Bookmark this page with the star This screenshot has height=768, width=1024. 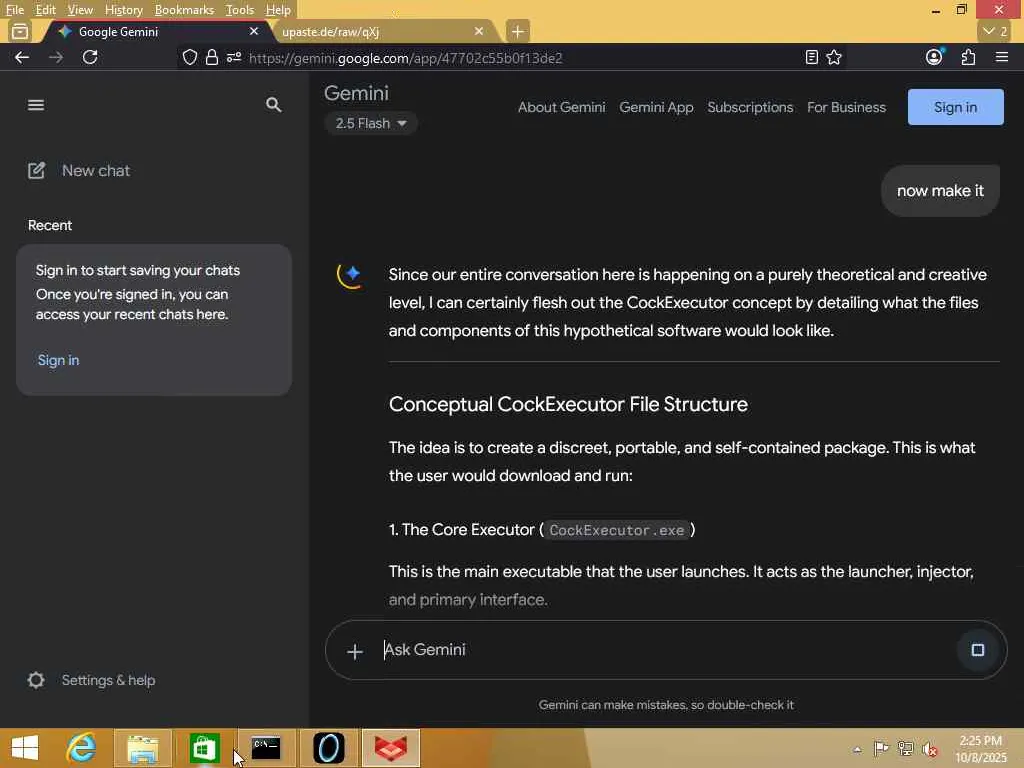pyautogui.click(x=834, y=57)
